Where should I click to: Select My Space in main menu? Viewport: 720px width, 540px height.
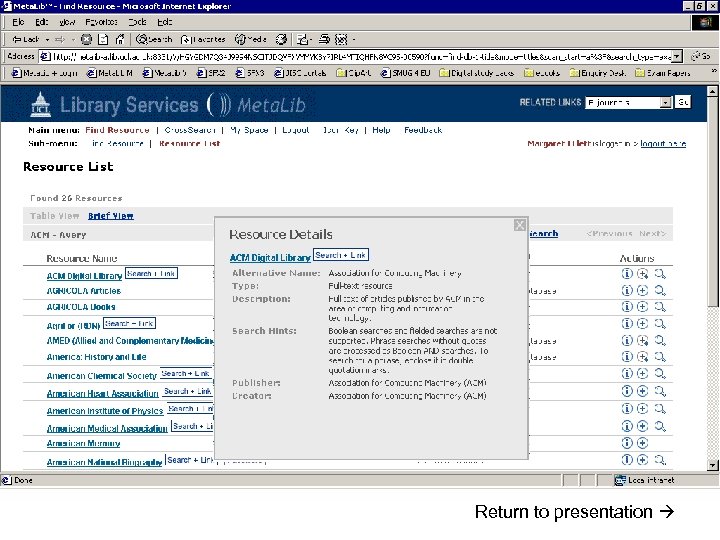(x=249, y=130)
